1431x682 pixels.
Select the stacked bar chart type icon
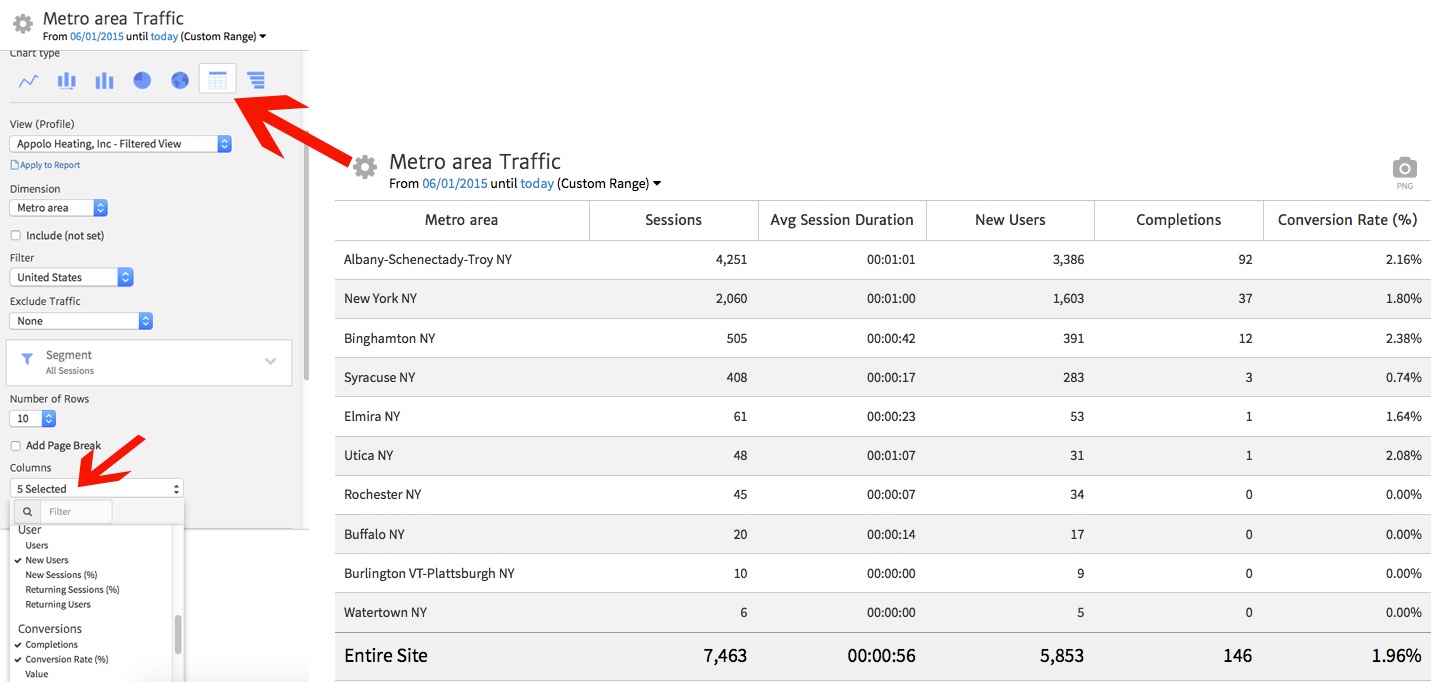pyautogui.click(x=66, y=80)
